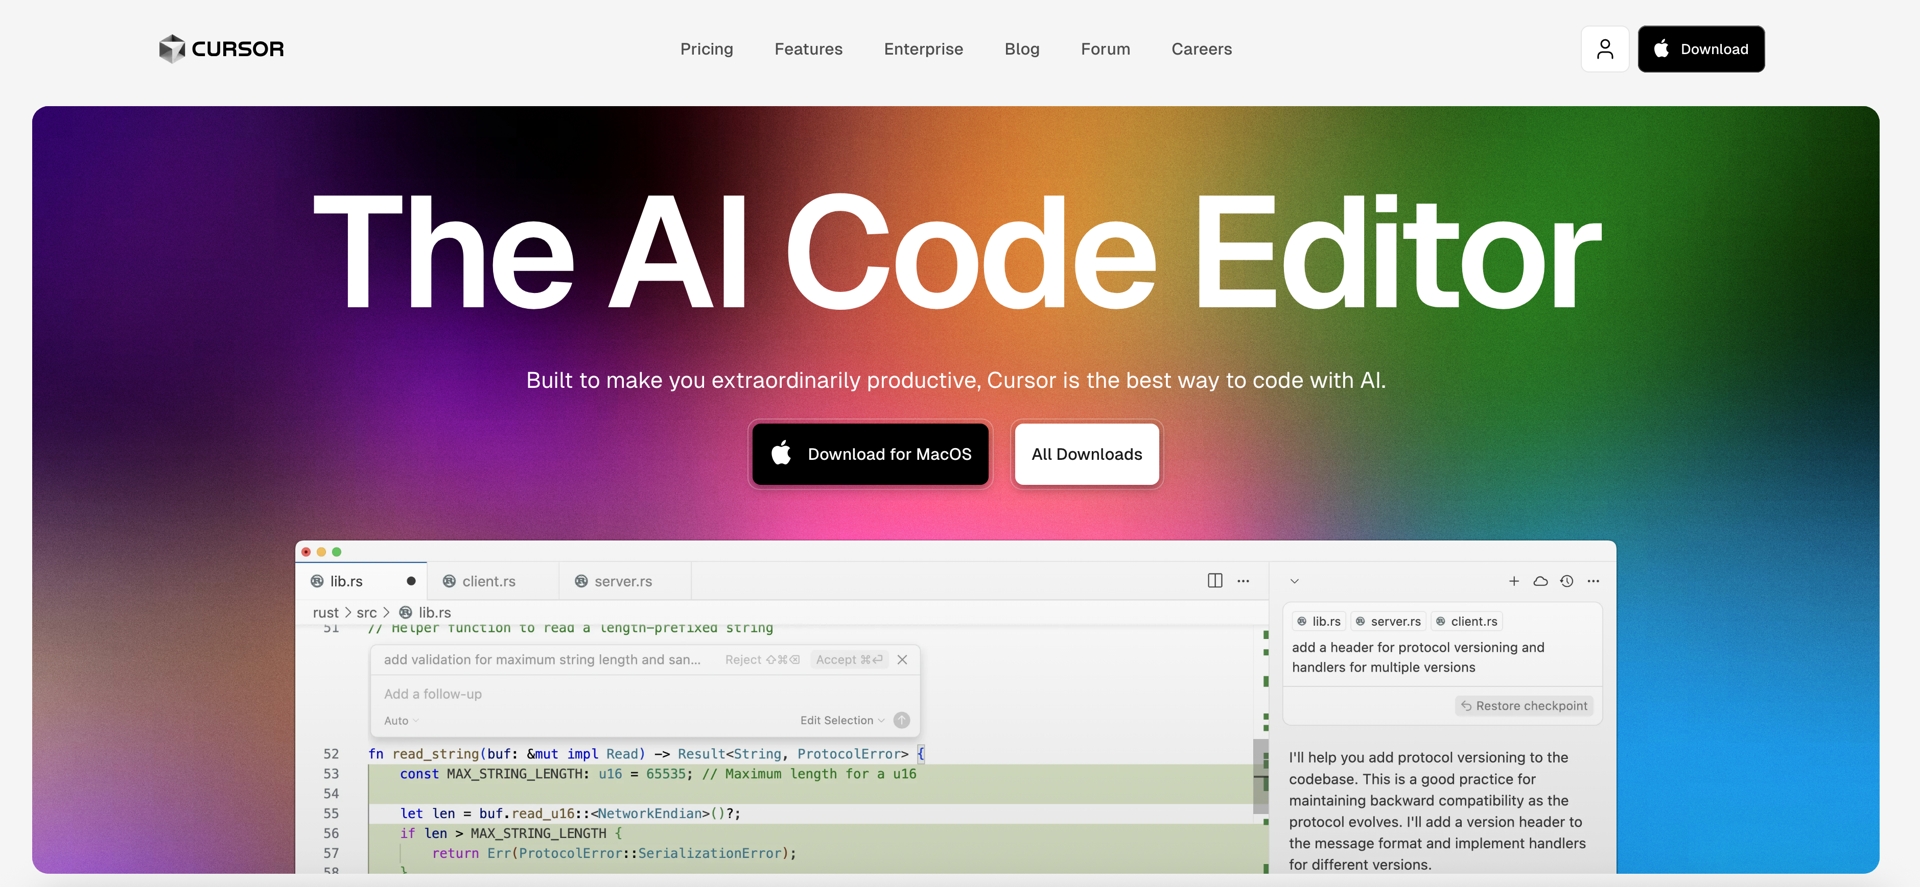Click the client.rs context chip in chat
The image size is (1920, 887).
point(1467,622)
